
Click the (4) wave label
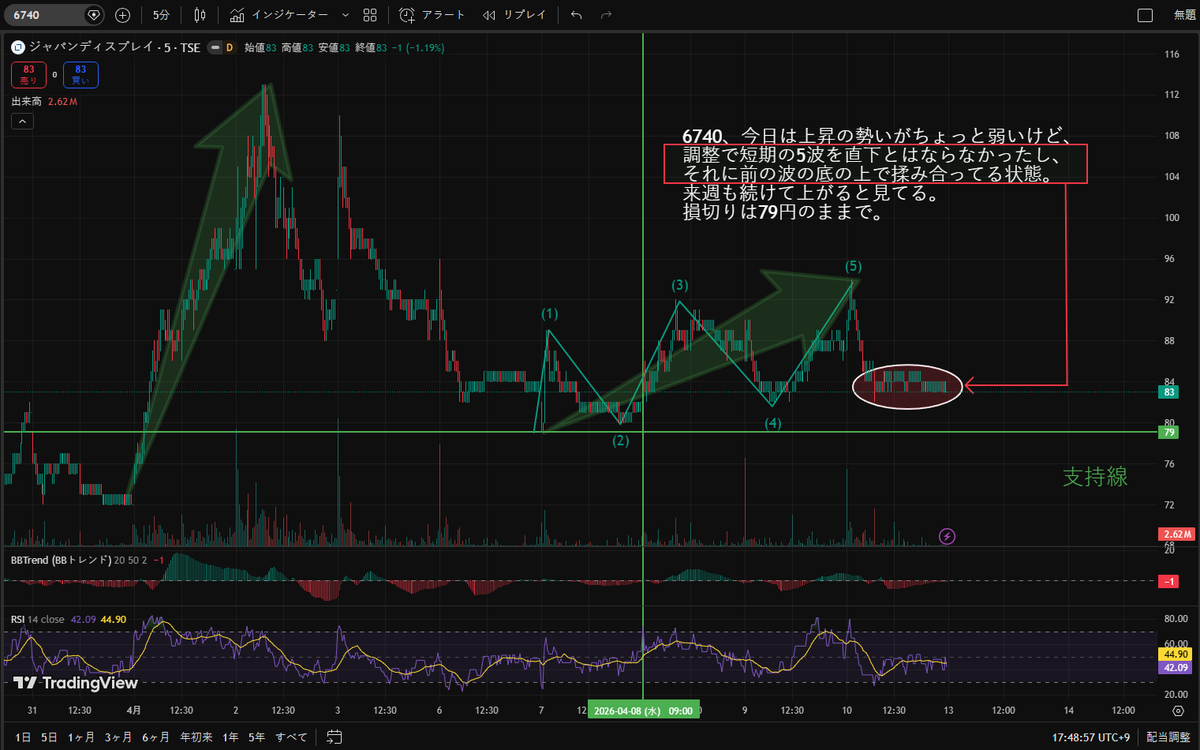tap(774, 423)
